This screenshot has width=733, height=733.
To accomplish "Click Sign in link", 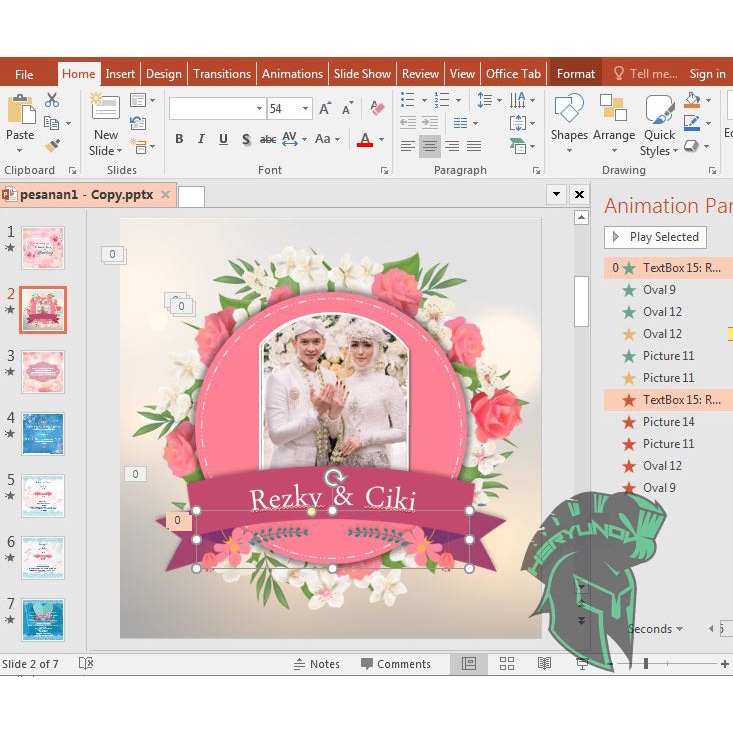I will tap(707, 74).
